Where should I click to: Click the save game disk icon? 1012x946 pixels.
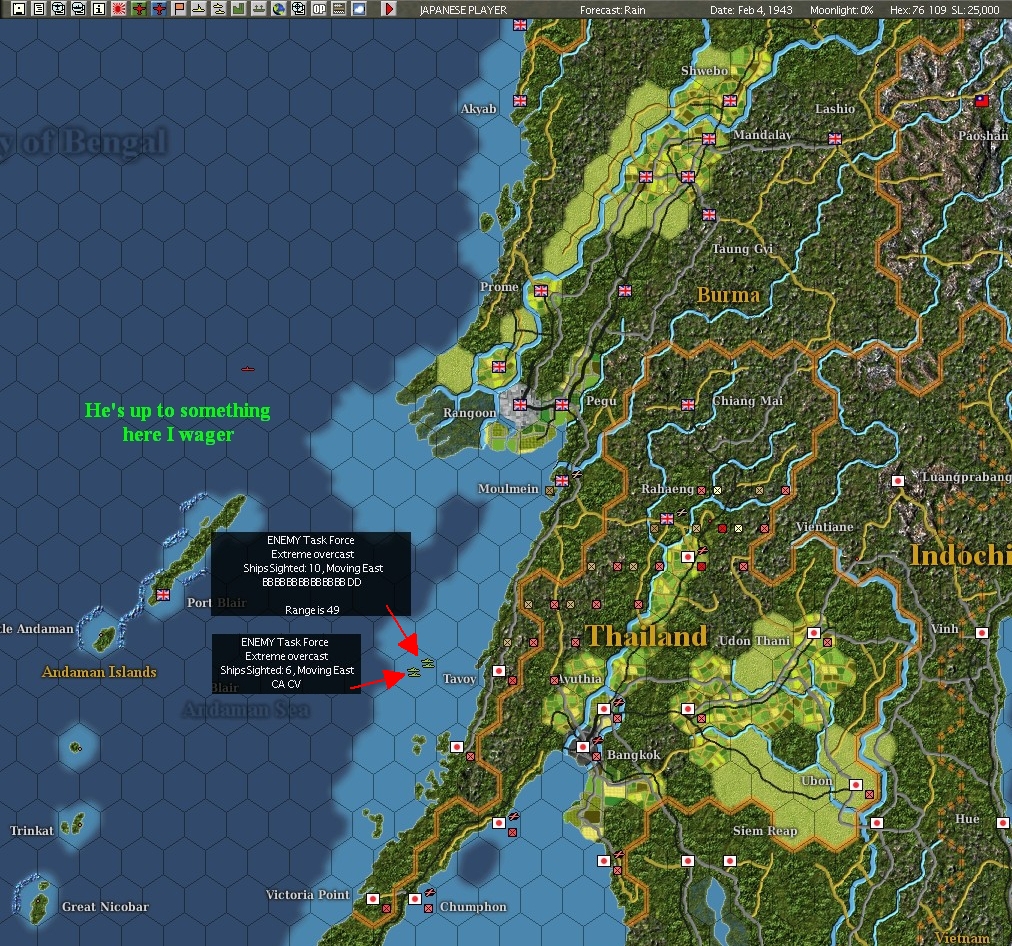click(19, 8)
